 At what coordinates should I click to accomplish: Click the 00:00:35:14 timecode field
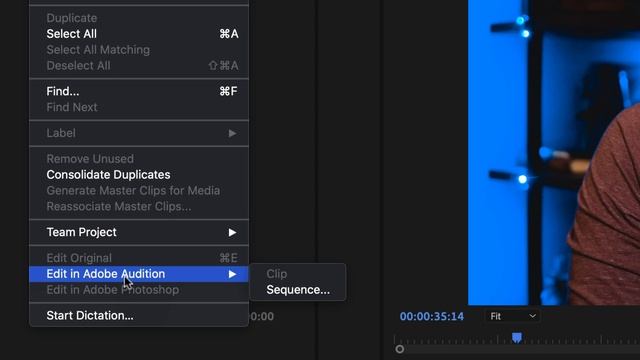(431, 316)
